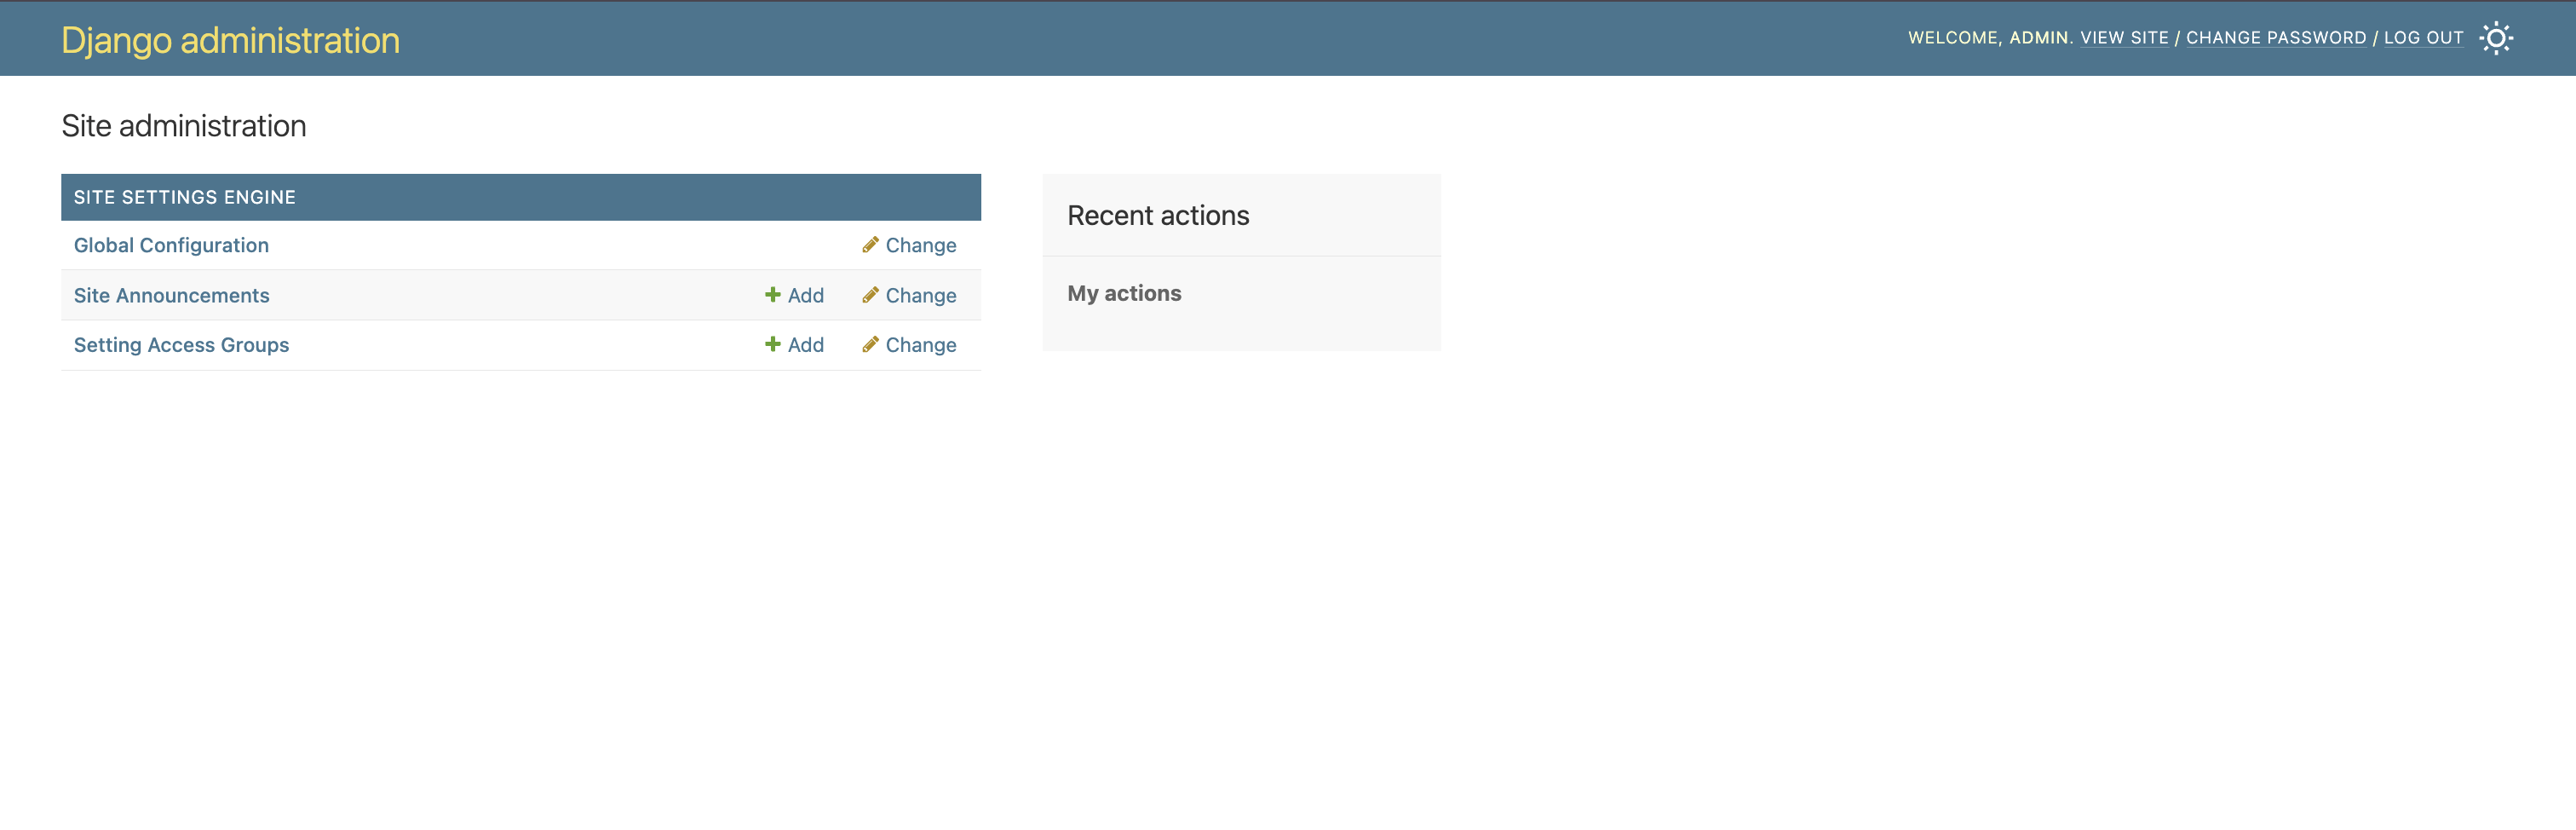Click the green plus icon for Setting Access Groups

[x=772, y=344]
